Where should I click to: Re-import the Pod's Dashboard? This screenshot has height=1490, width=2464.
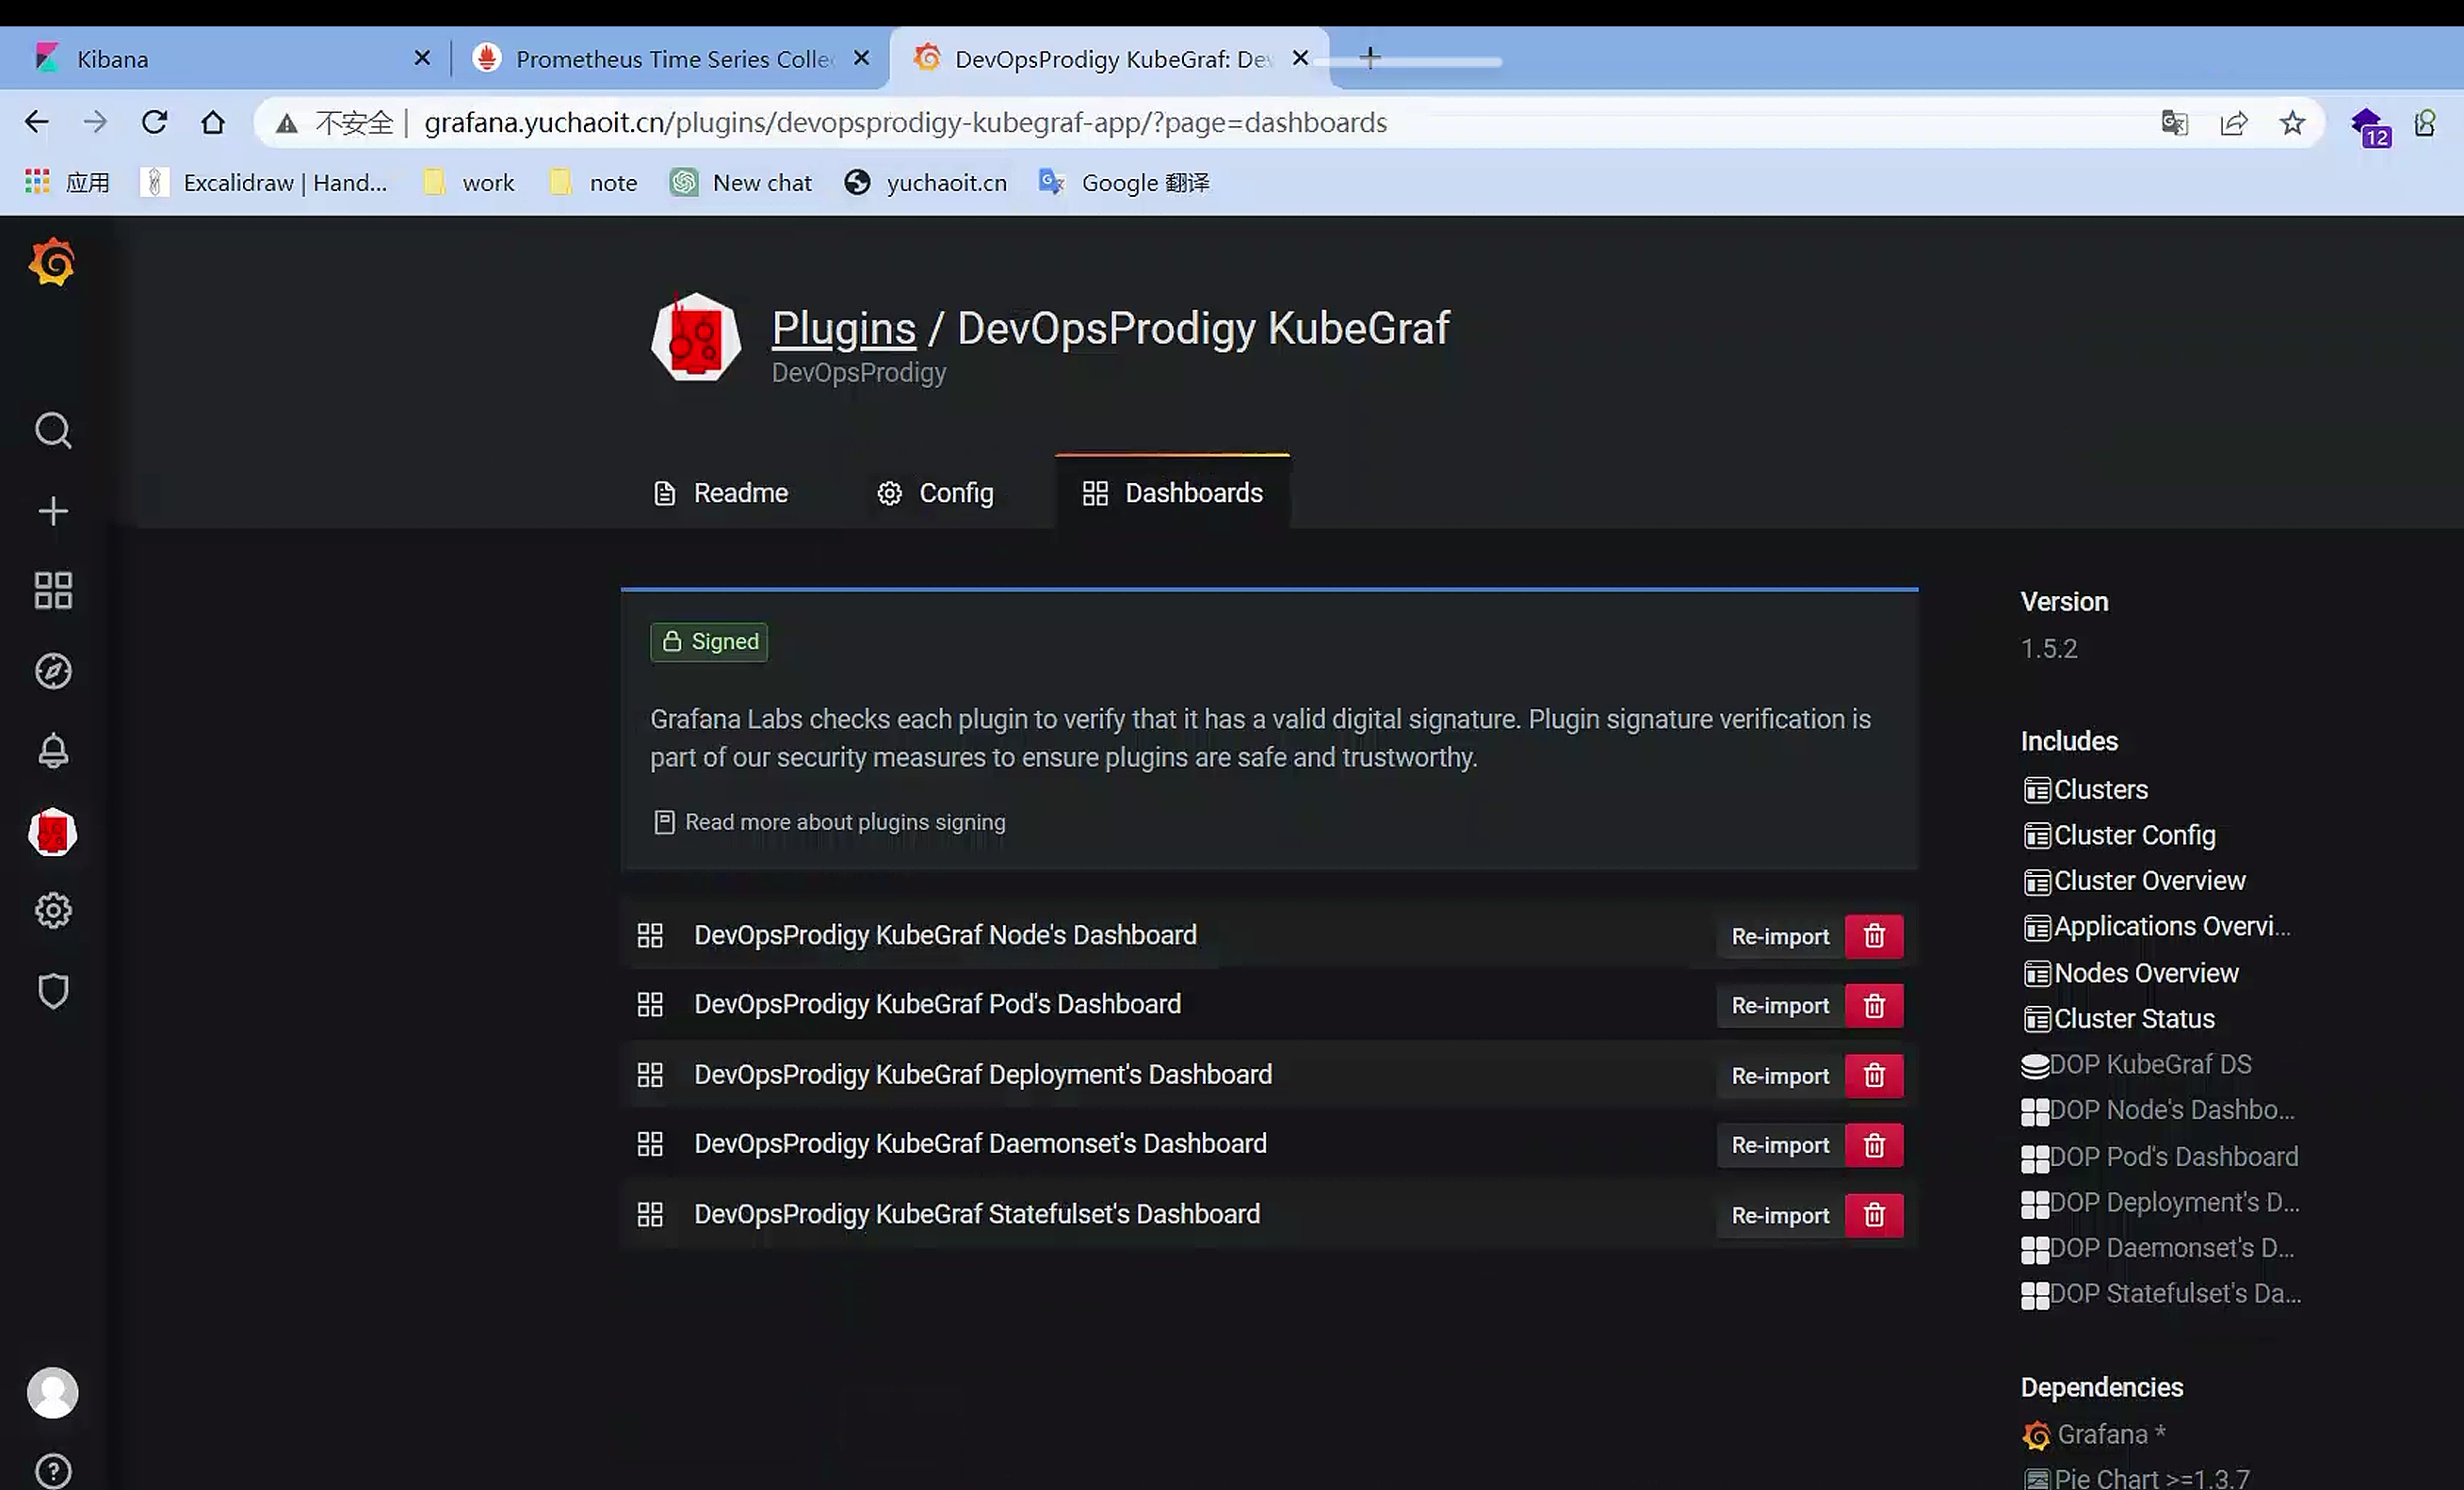[x=1779, y=1006]
